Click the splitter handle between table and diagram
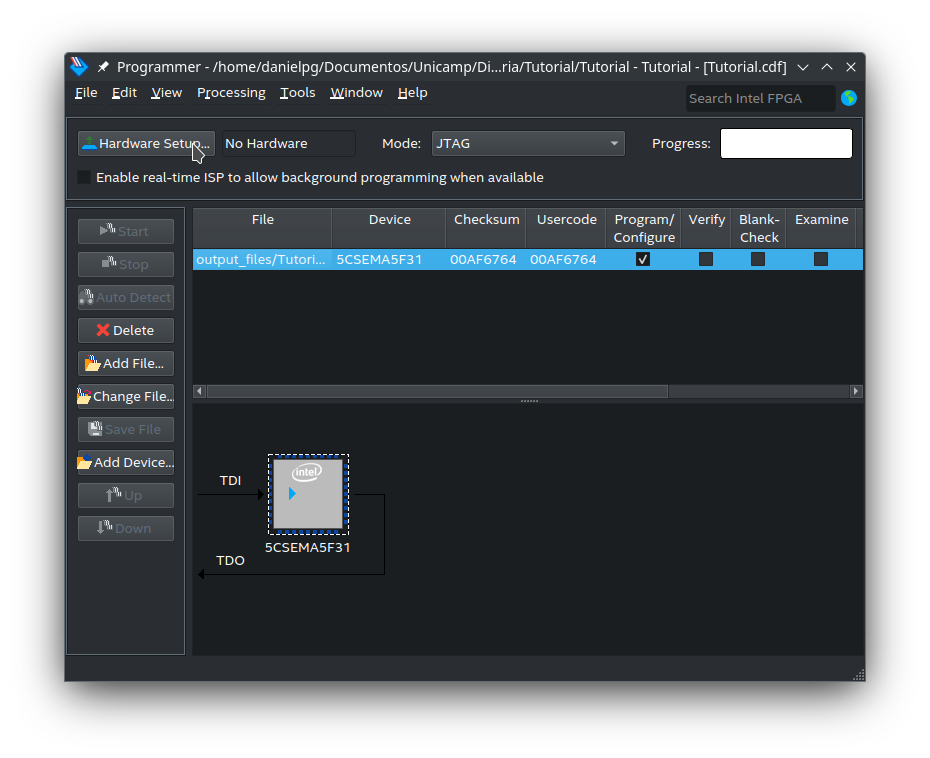Viewport: 930px width, 758px height. coord(529,401)
